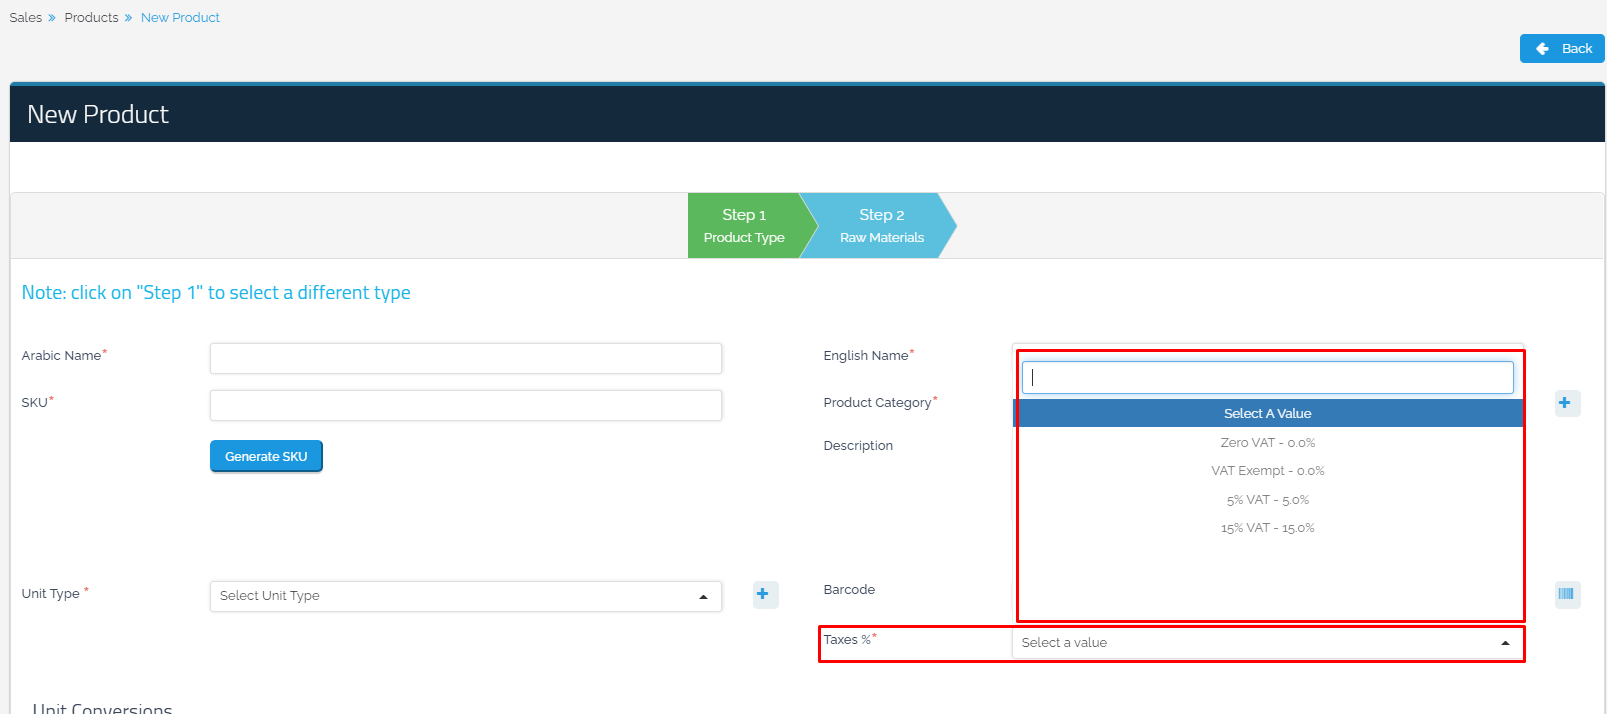Click the plus icon beside Unit Type
The height and width of the screenshot is (714, 1607).
pos(763,594)
